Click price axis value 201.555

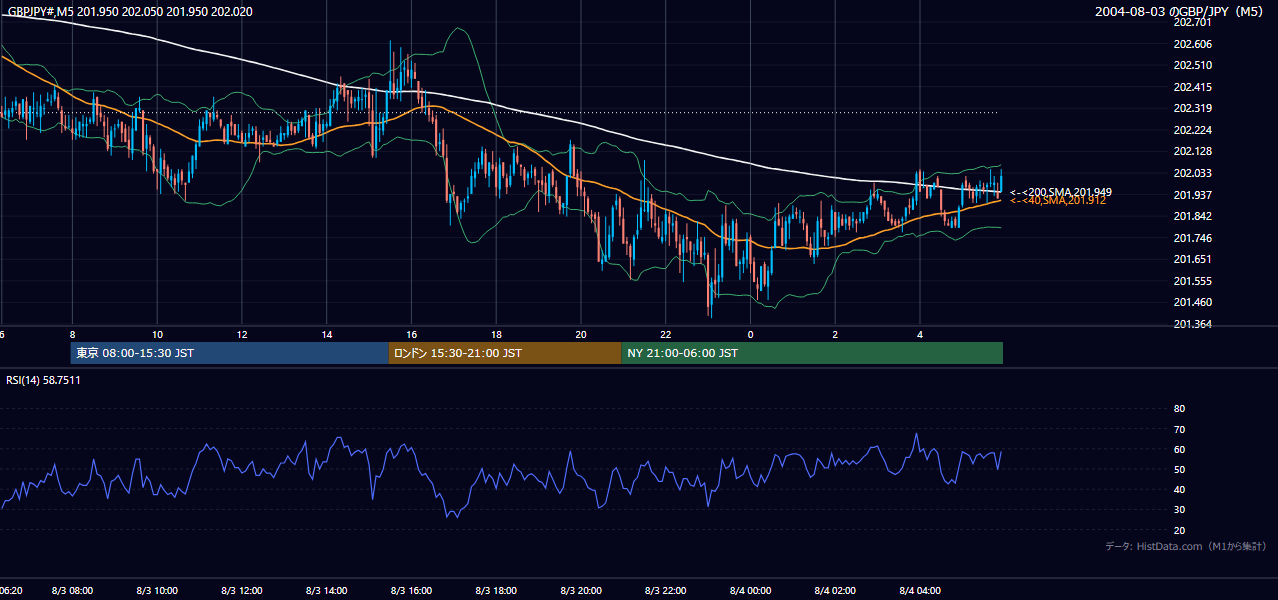pos(1192,281)
